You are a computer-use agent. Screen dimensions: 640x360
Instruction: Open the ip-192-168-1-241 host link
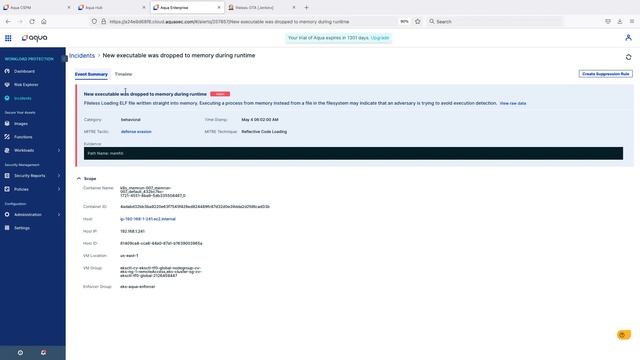(148, 219)
